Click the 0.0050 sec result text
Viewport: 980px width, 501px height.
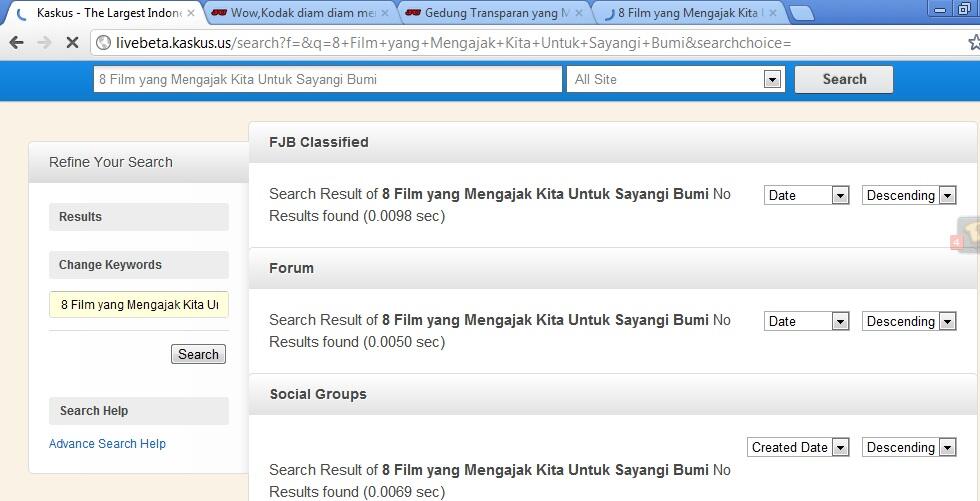pos(404,342)
